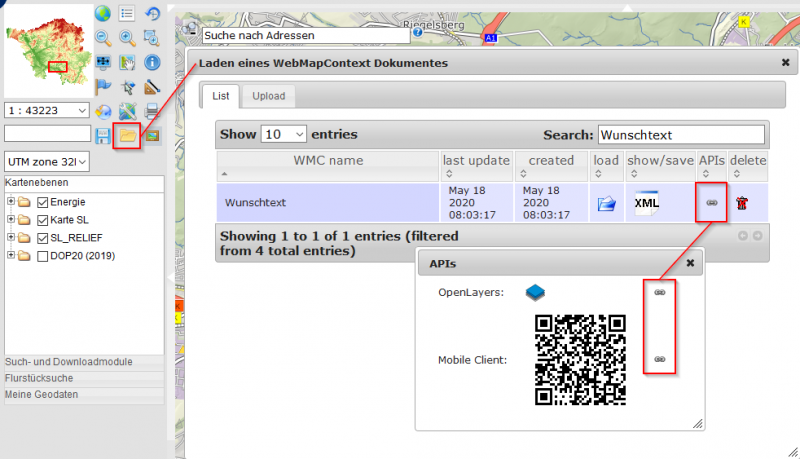Image resolution: width=800 pixels, height=459 pixels.
Task: Click the printer icon
Action: point(152,111)
